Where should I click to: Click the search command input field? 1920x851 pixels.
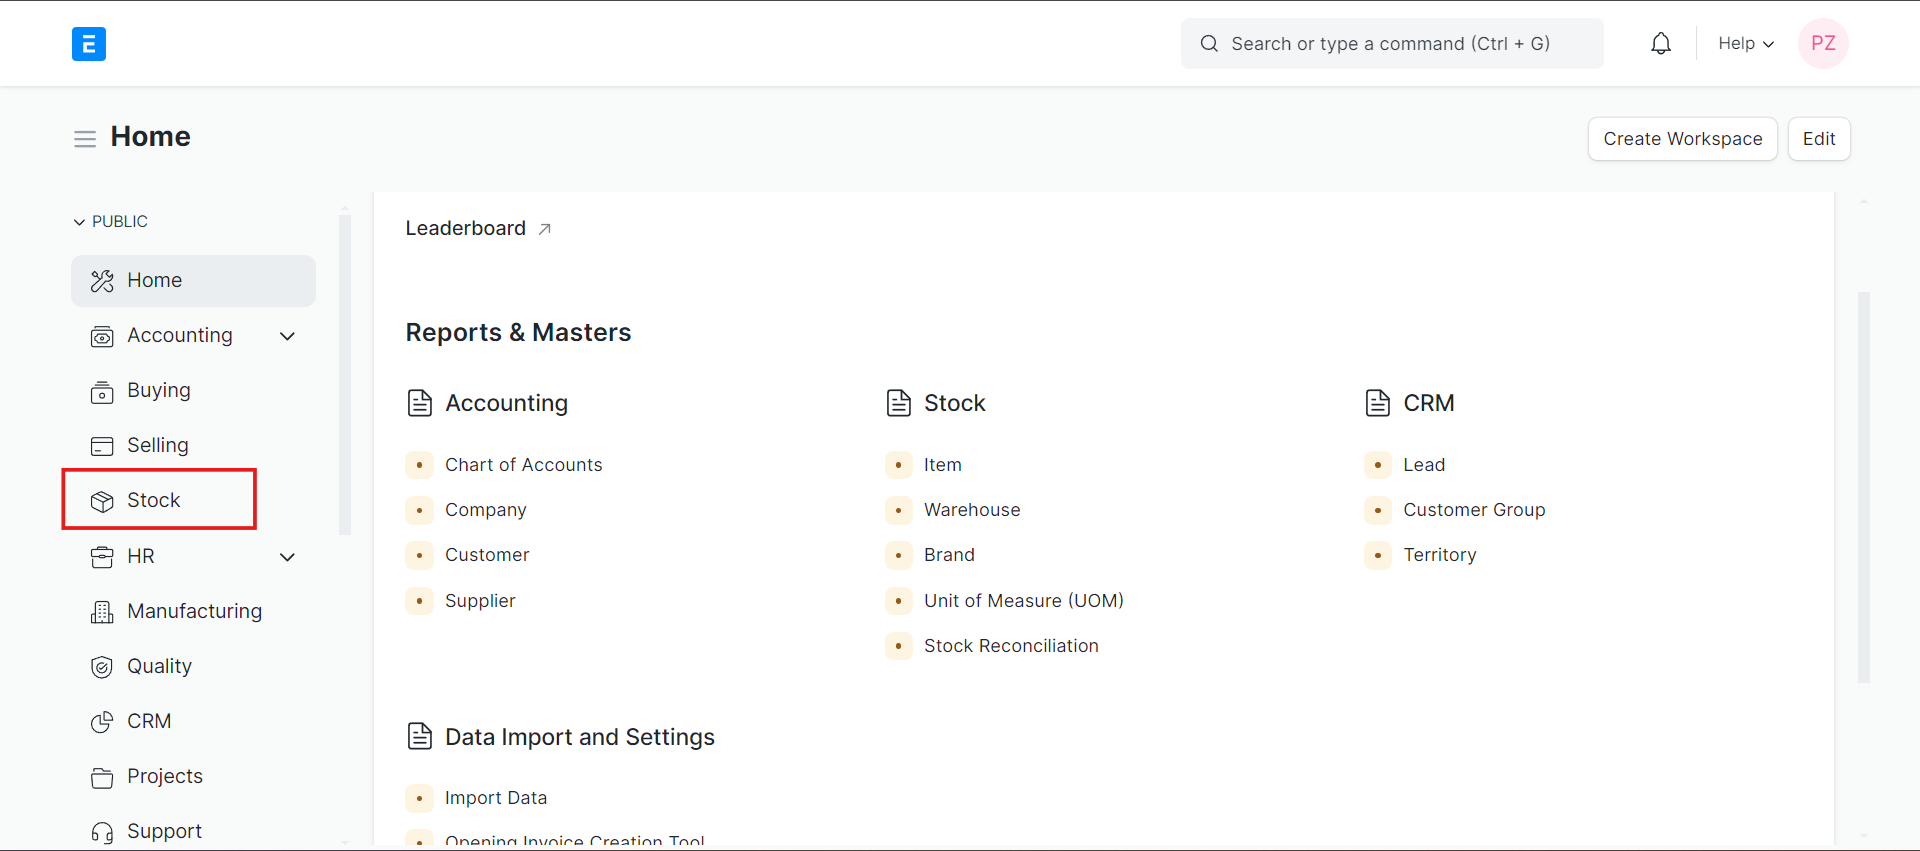pos(1392,44)
